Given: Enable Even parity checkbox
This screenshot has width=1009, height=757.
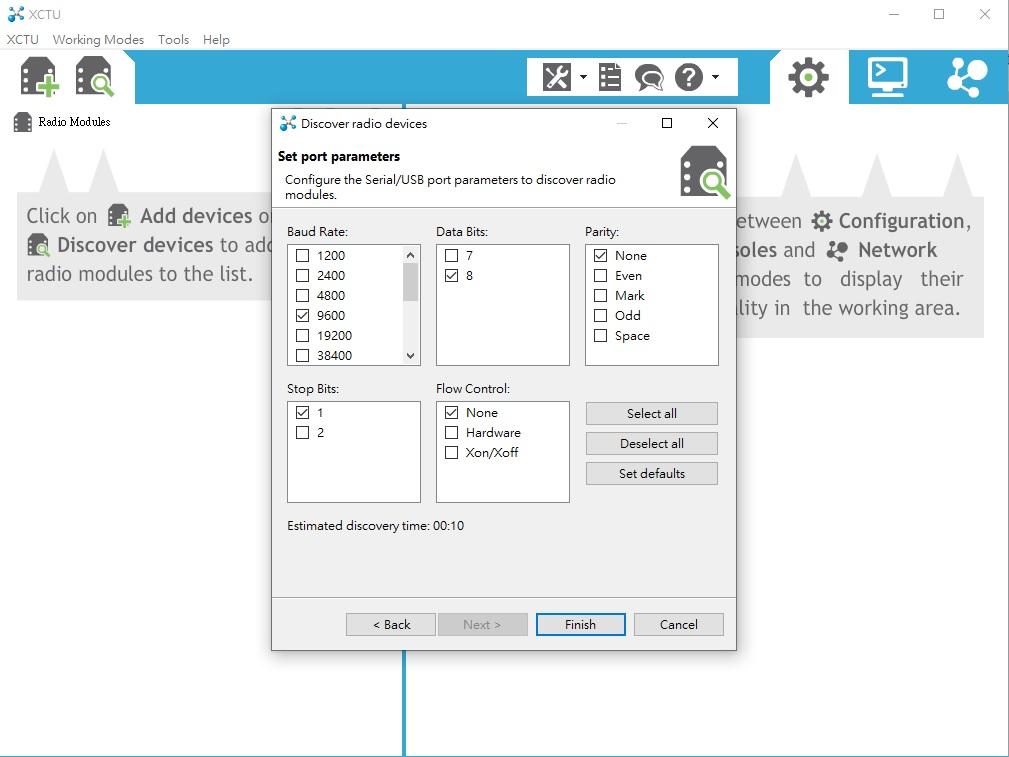Looking at the screenshot, I should 600,276.
